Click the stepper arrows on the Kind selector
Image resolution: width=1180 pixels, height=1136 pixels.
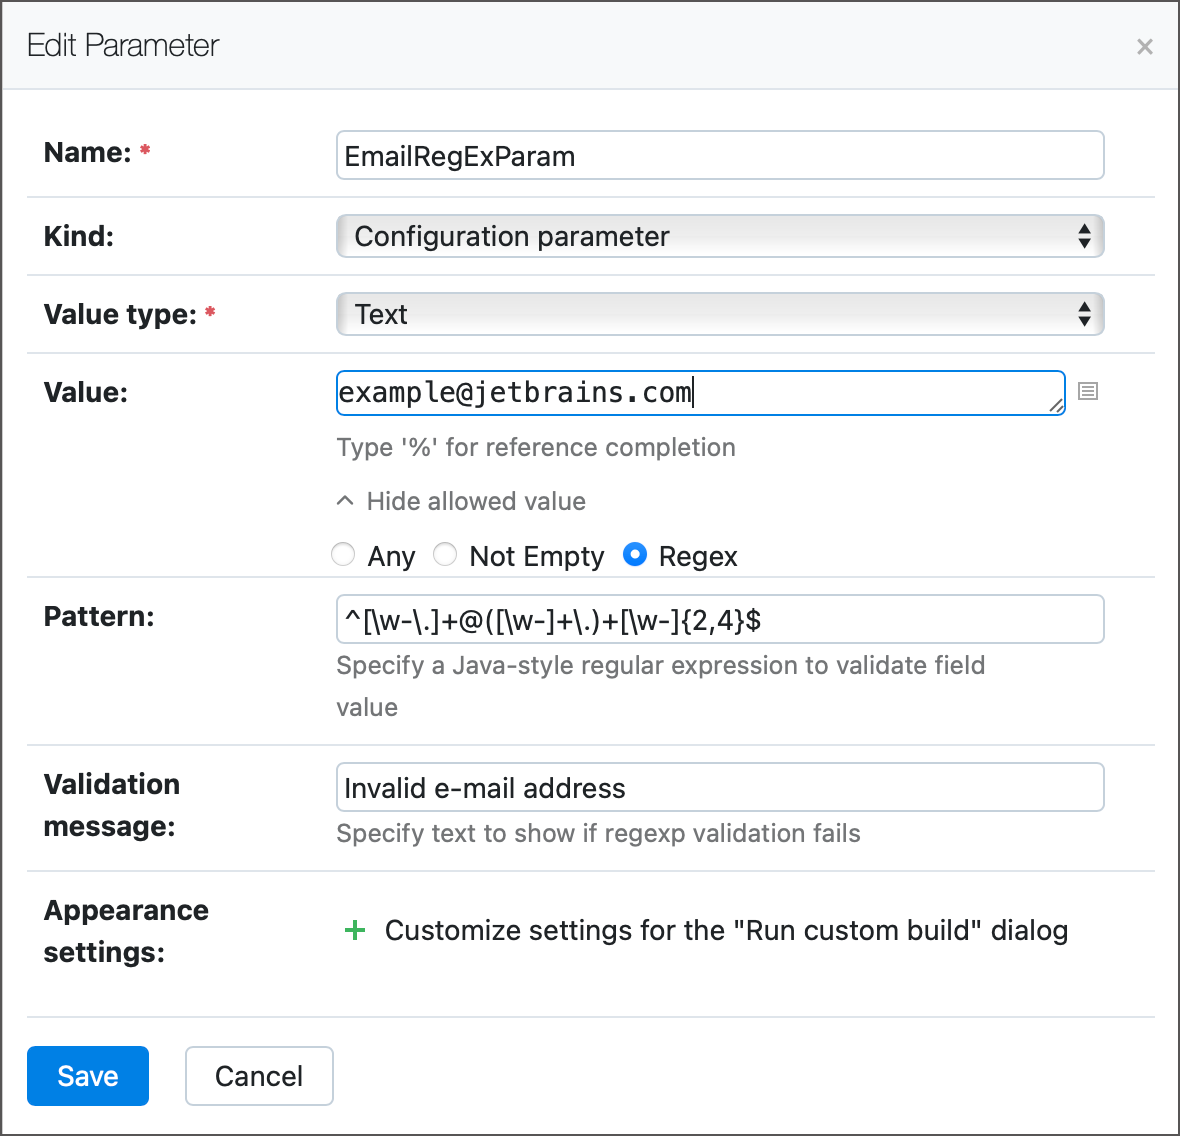pos(1084,236)
